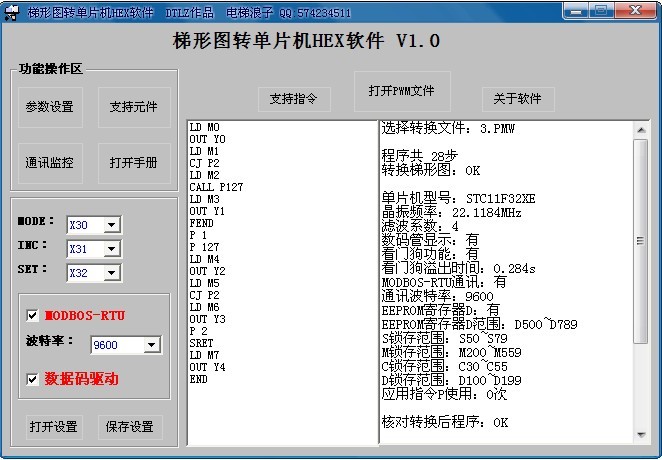Toggle the MODBOS-RTU checkbox
This screenshot has height=460, width=662.
pyautogui.click(x=33, y=316)
